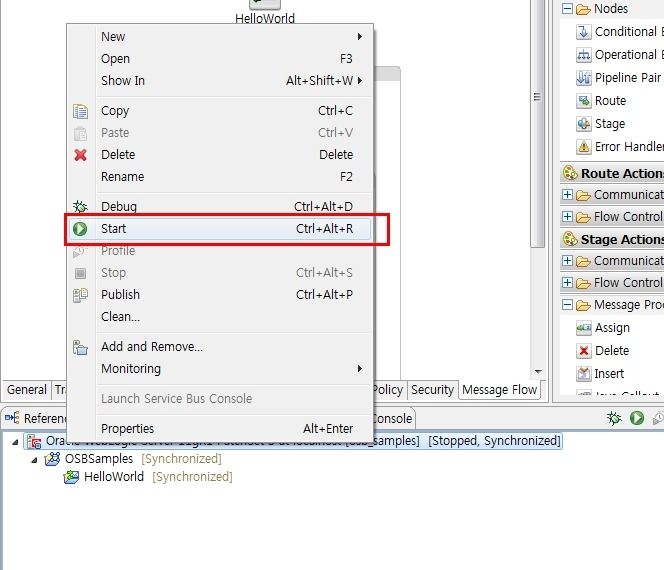This screenshot has width=664, height=570.
Task: Click the Publish icon in context menu
Action: coord(80,295)
